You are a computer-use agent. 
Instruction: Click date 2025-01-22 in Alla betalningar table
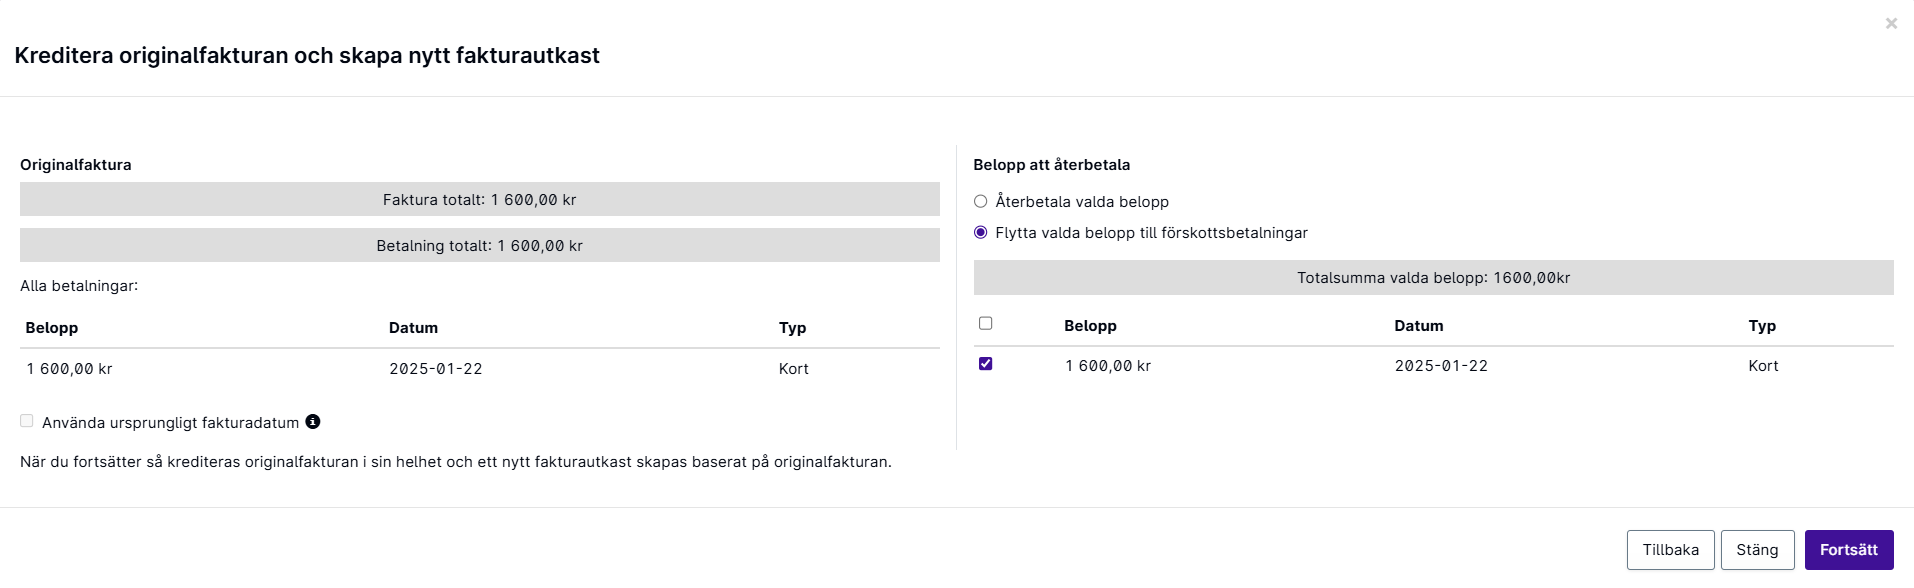tap(436, 369)
